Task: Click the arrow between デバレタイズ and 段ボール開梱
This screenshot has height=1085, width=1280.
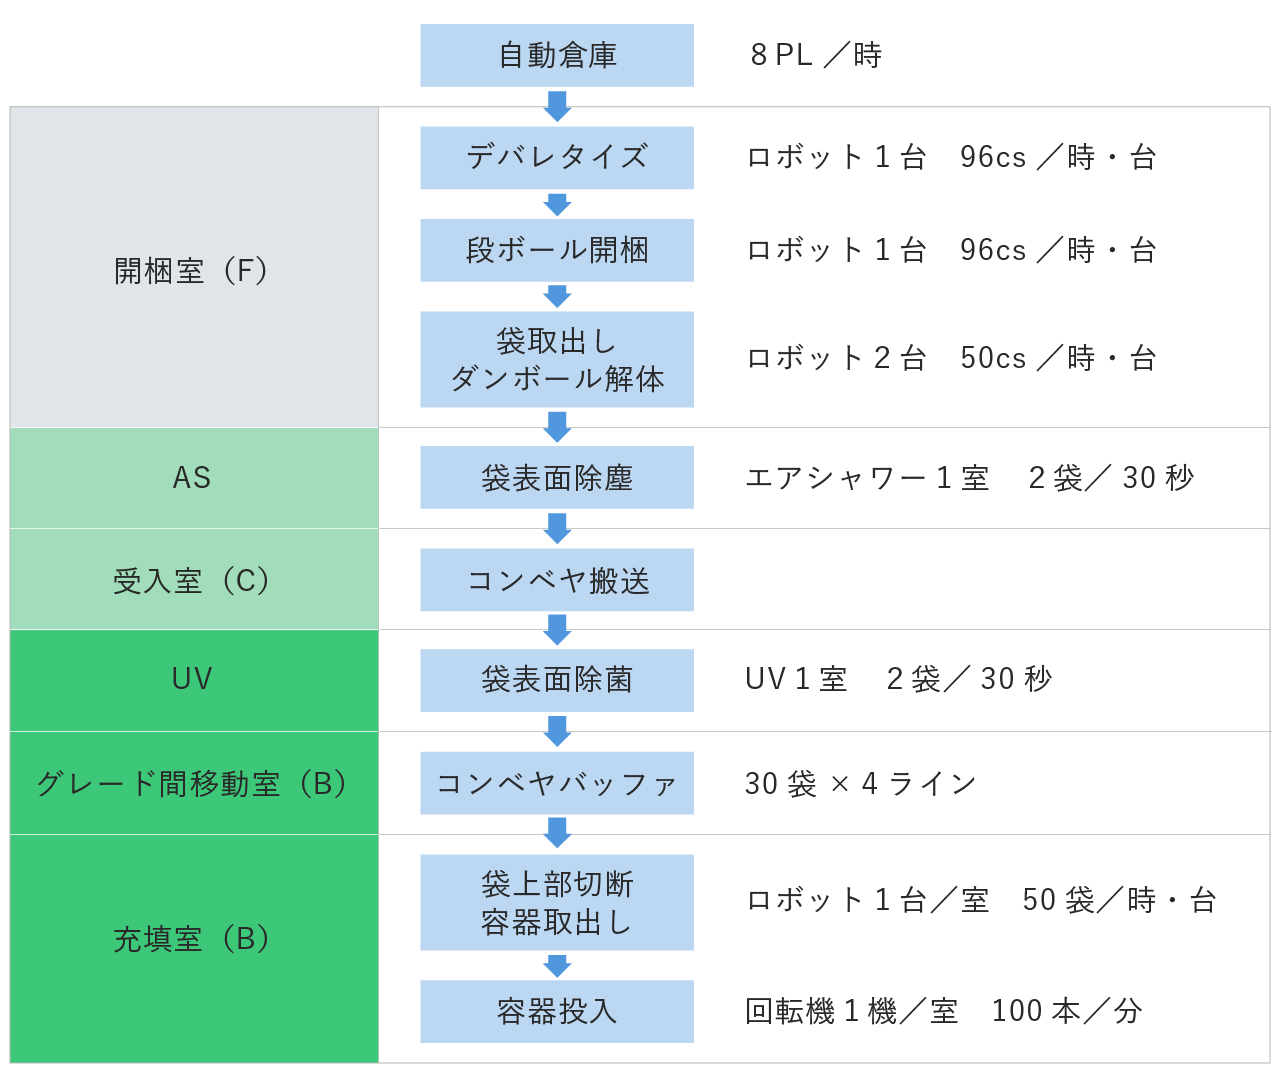Action: click(557, 205)
